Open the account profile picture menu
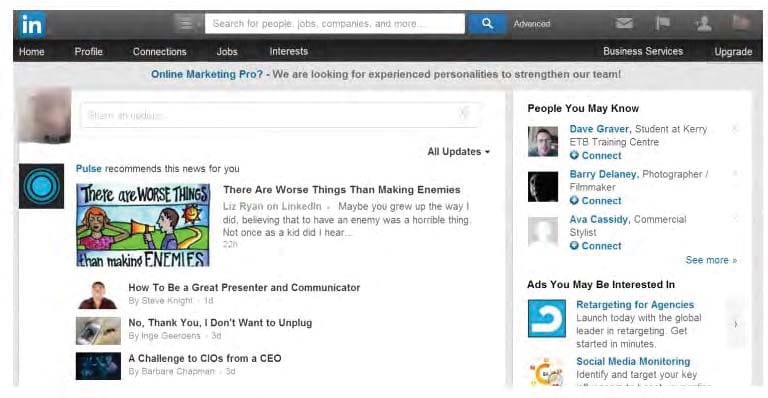 tap(741, 23)
